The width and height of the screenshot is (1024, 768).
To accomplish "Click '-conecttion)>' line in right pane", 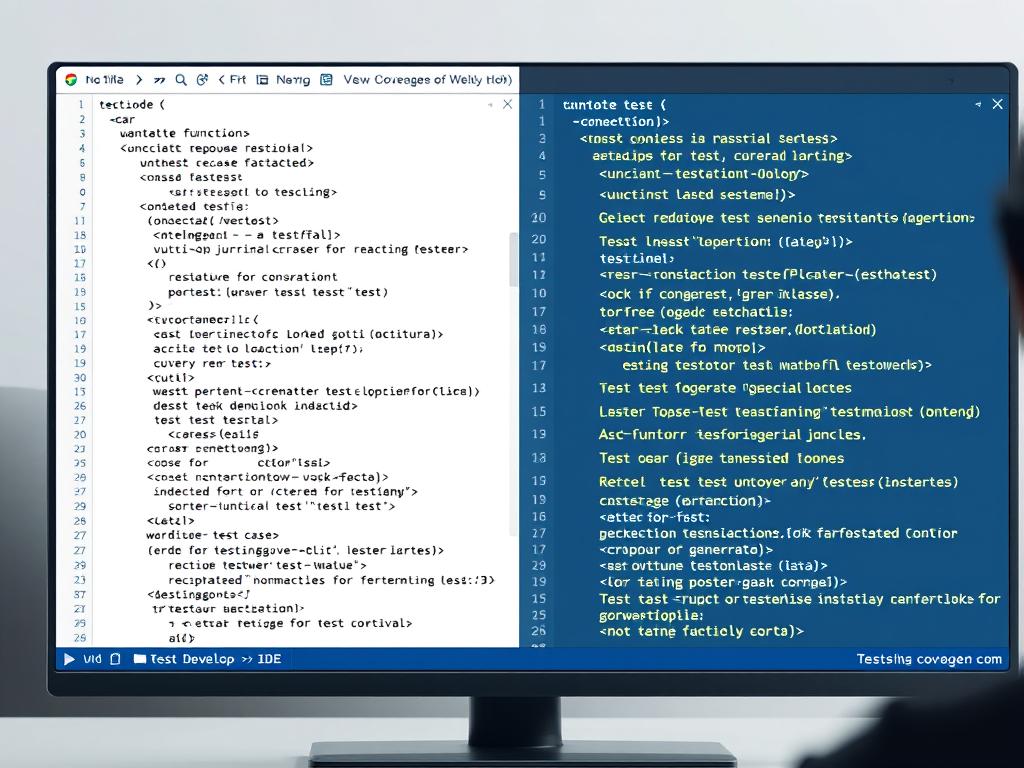I will (x=620, y=121).
